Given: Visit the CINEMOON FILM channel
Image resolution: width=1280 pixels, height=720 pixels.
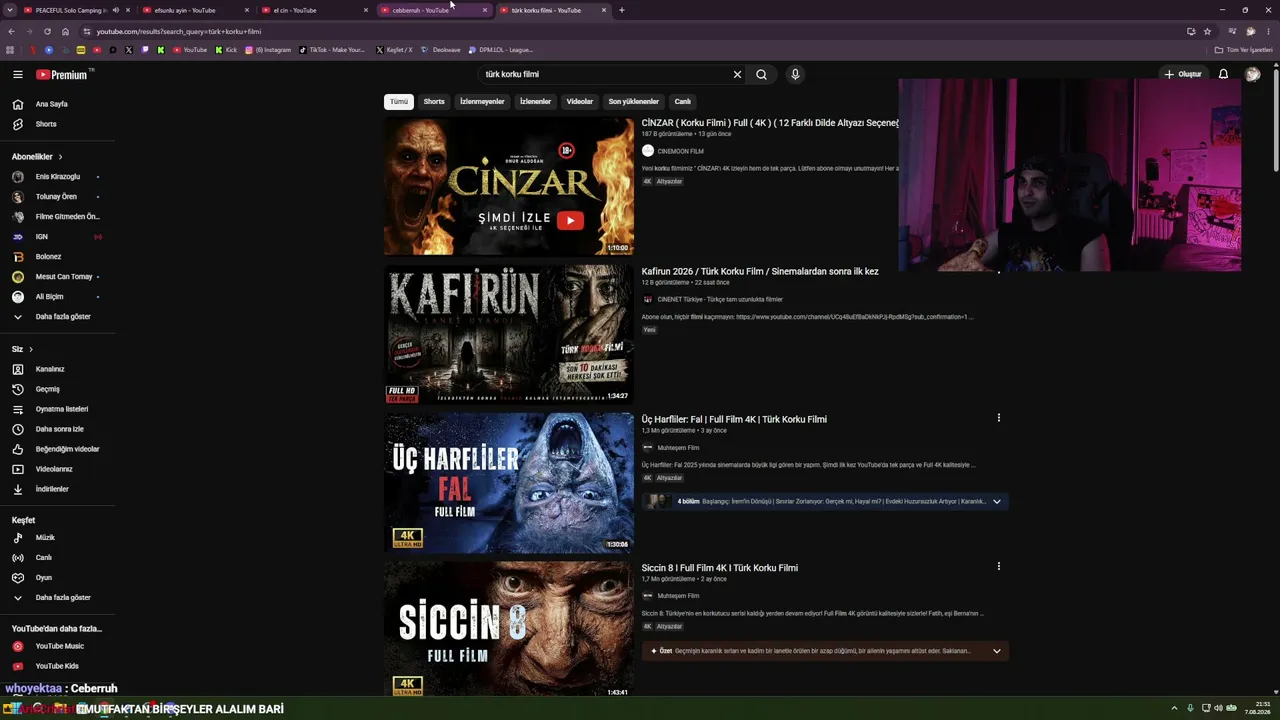Looking at the screenshot, I should [680, 151].
